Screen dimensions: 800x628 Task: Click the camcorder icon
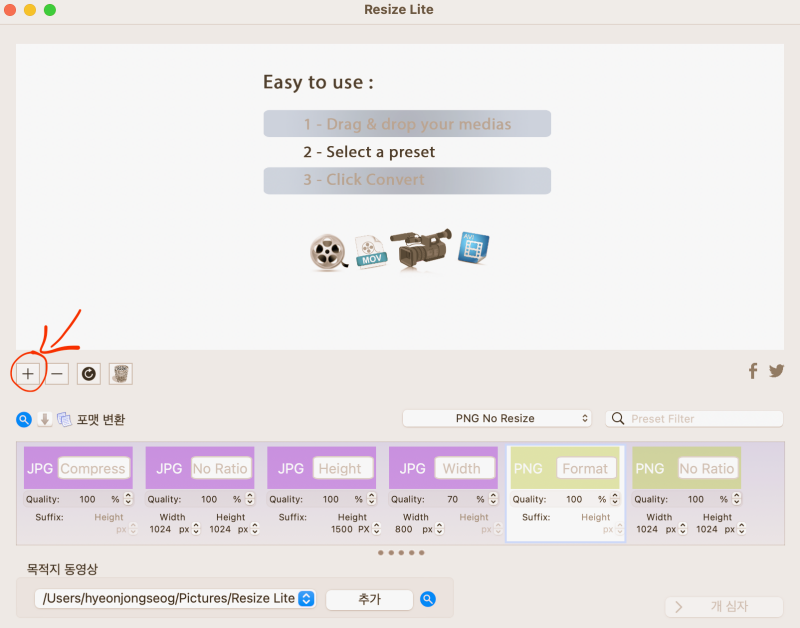coord(421,248)
